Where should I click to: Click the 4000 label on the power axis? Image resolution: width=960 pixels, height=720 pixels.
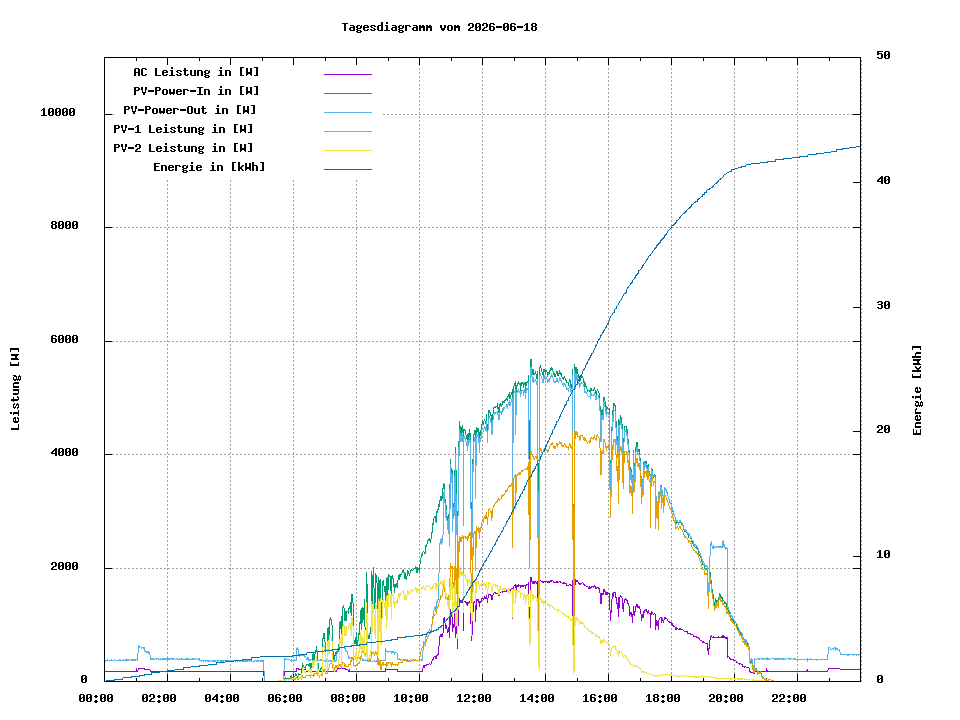[x=64, y=452]
